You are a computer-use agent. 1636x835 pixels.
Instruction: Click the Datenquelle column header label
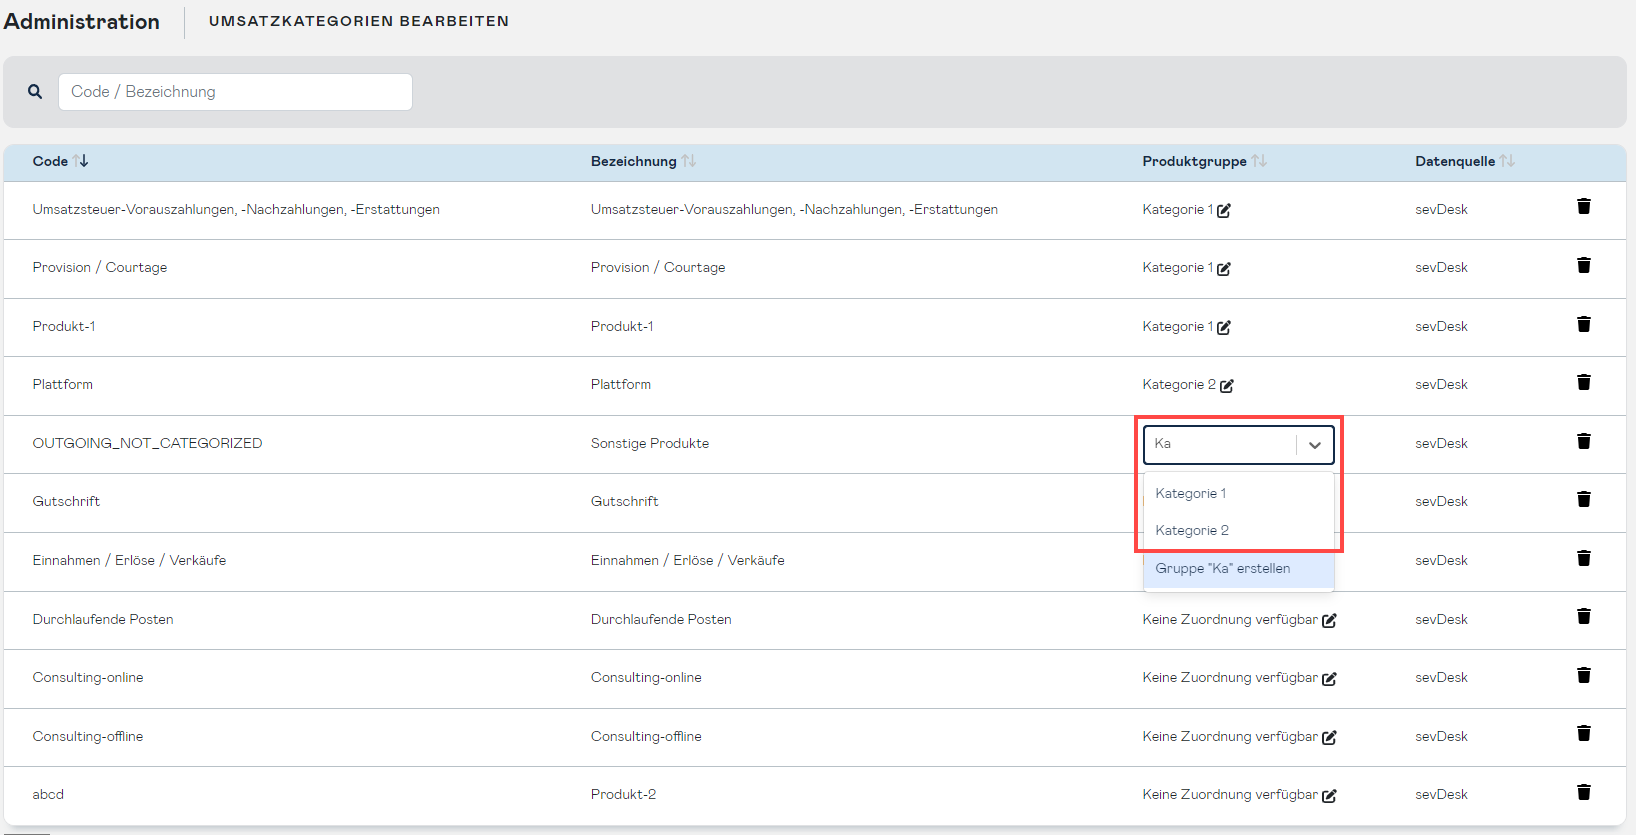[x=1455, y=161]
